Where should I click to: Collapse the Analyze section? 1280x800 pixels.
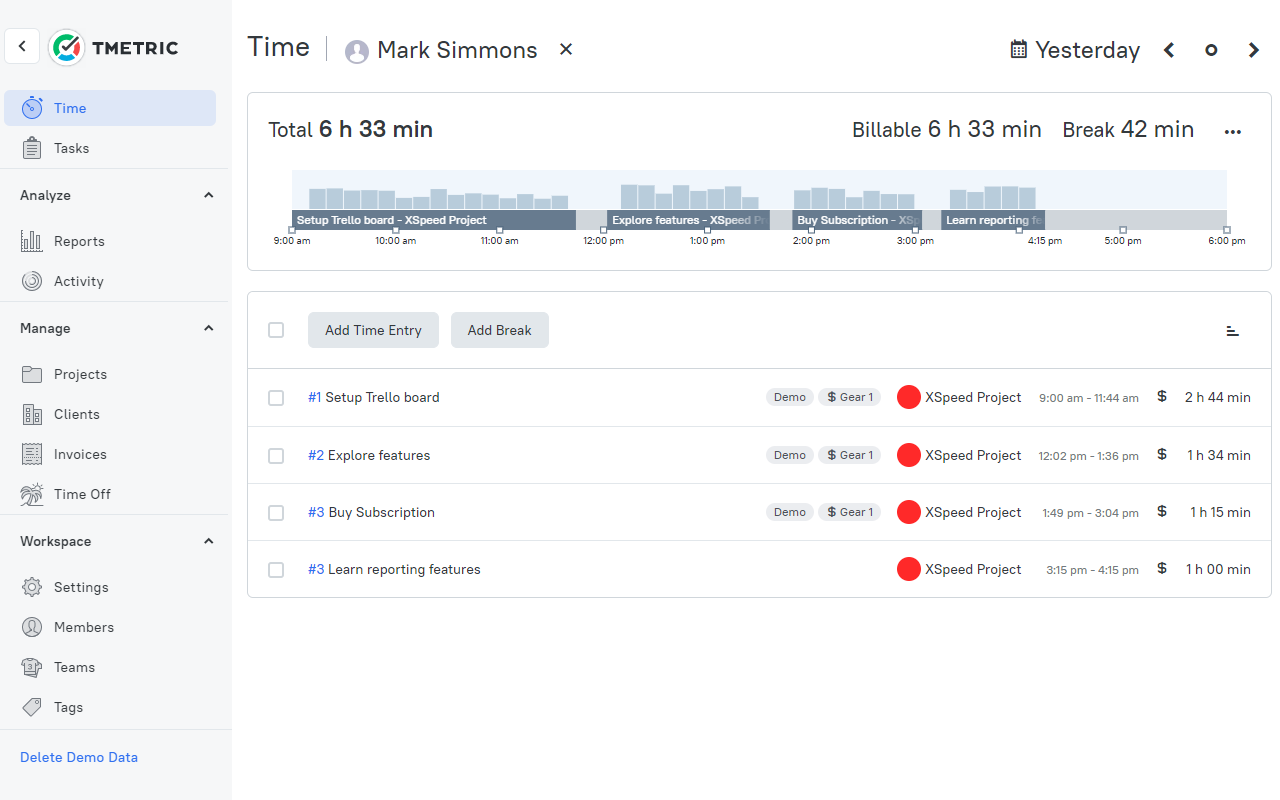[x=208, y=195]
